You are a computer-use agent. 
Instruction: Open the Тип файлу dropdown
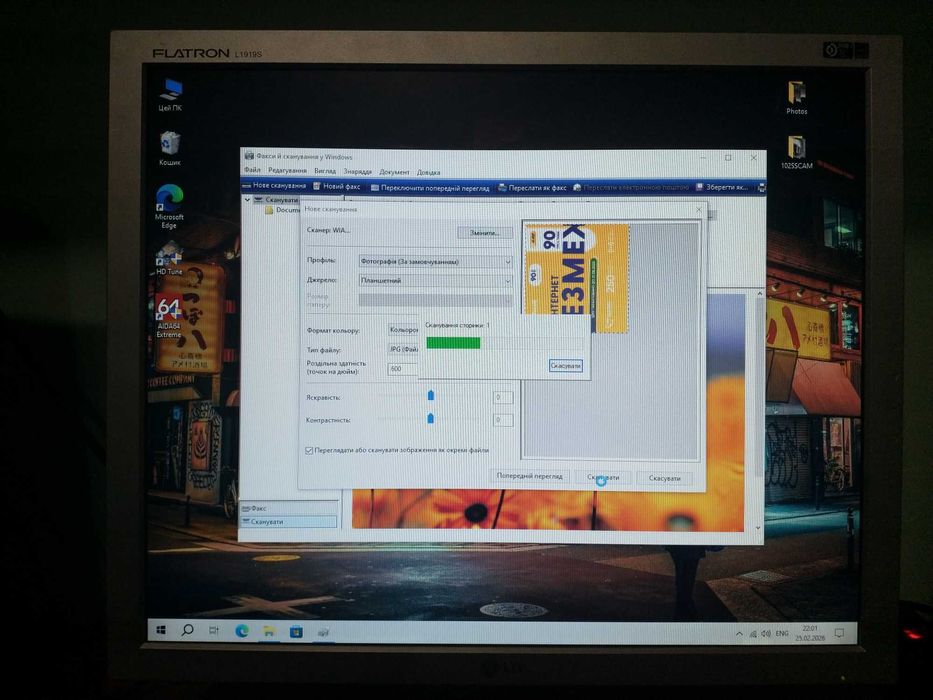pyautogui.click(x=403, y=349)
